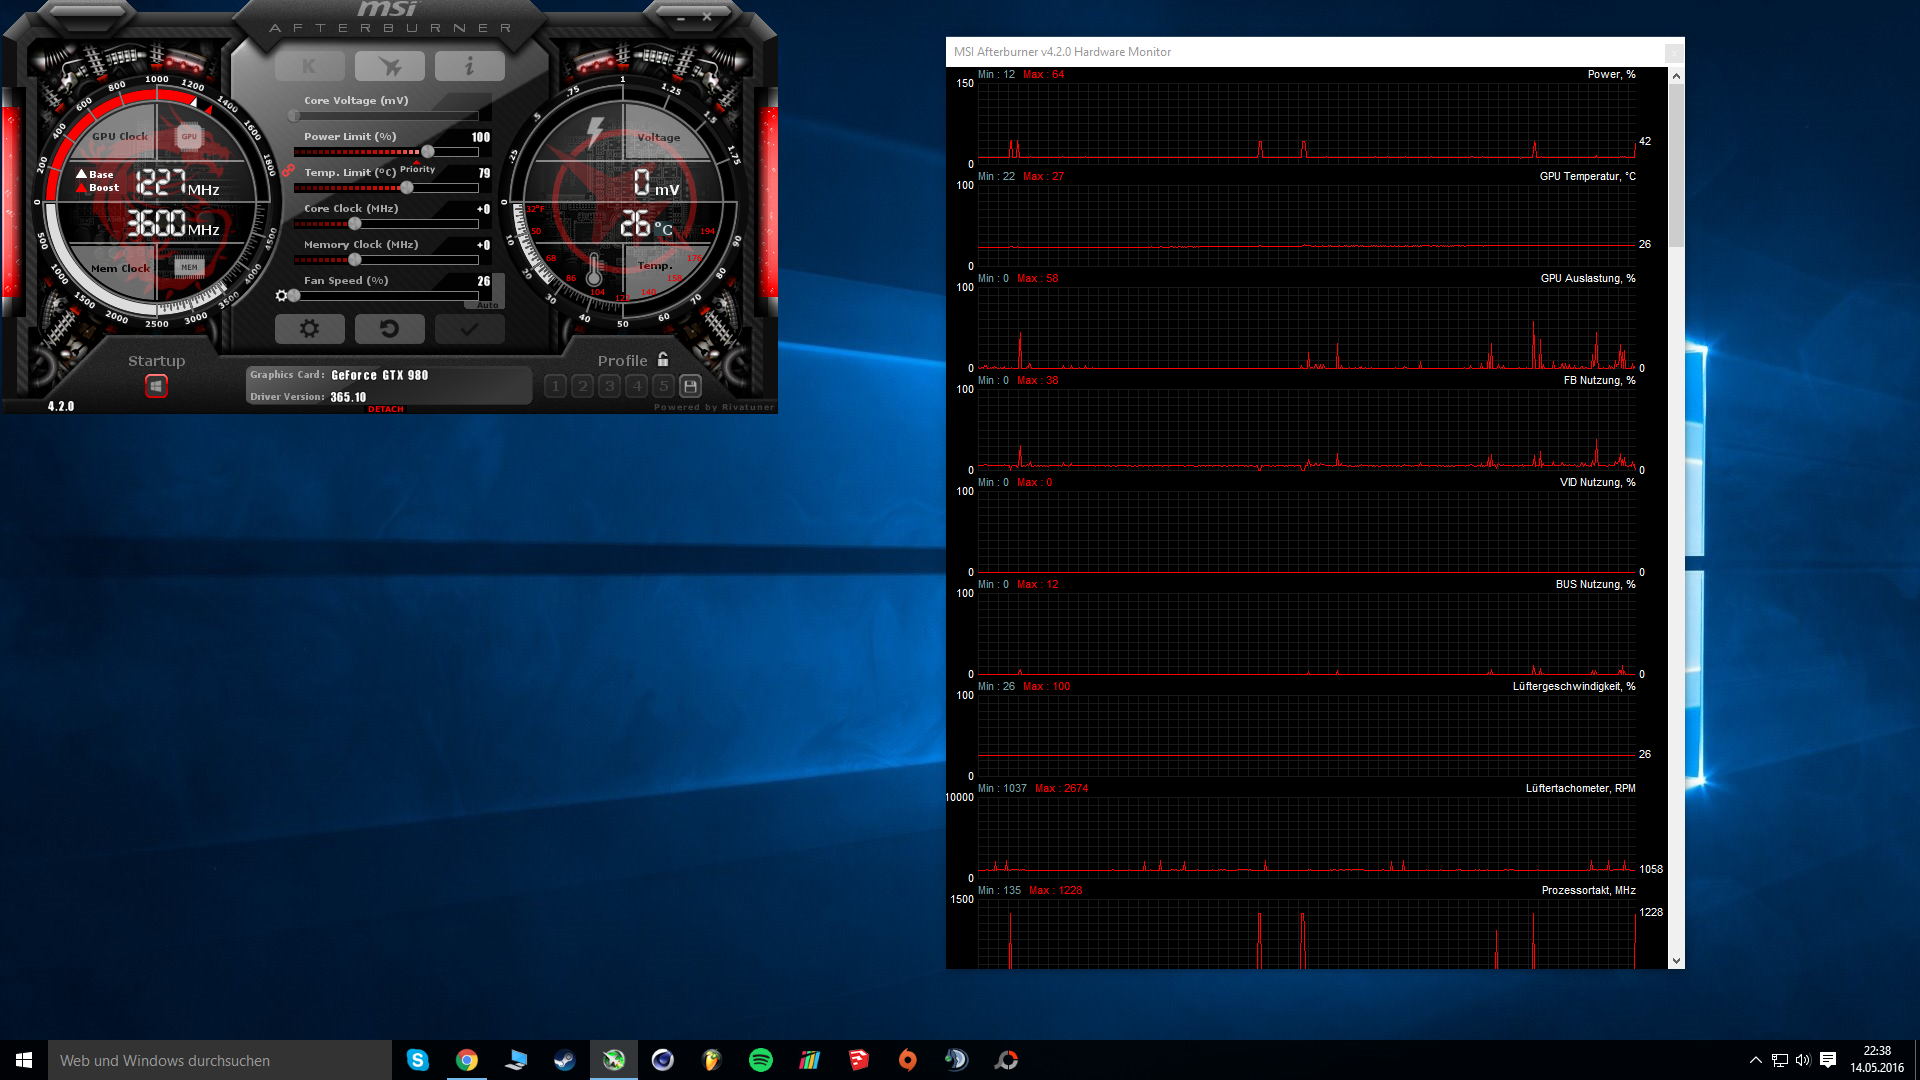Click the GPU chip icon on clock gauge
Image resolution: width=1920 pixels, height=1080 pixels.
click(x=189, y=136)
